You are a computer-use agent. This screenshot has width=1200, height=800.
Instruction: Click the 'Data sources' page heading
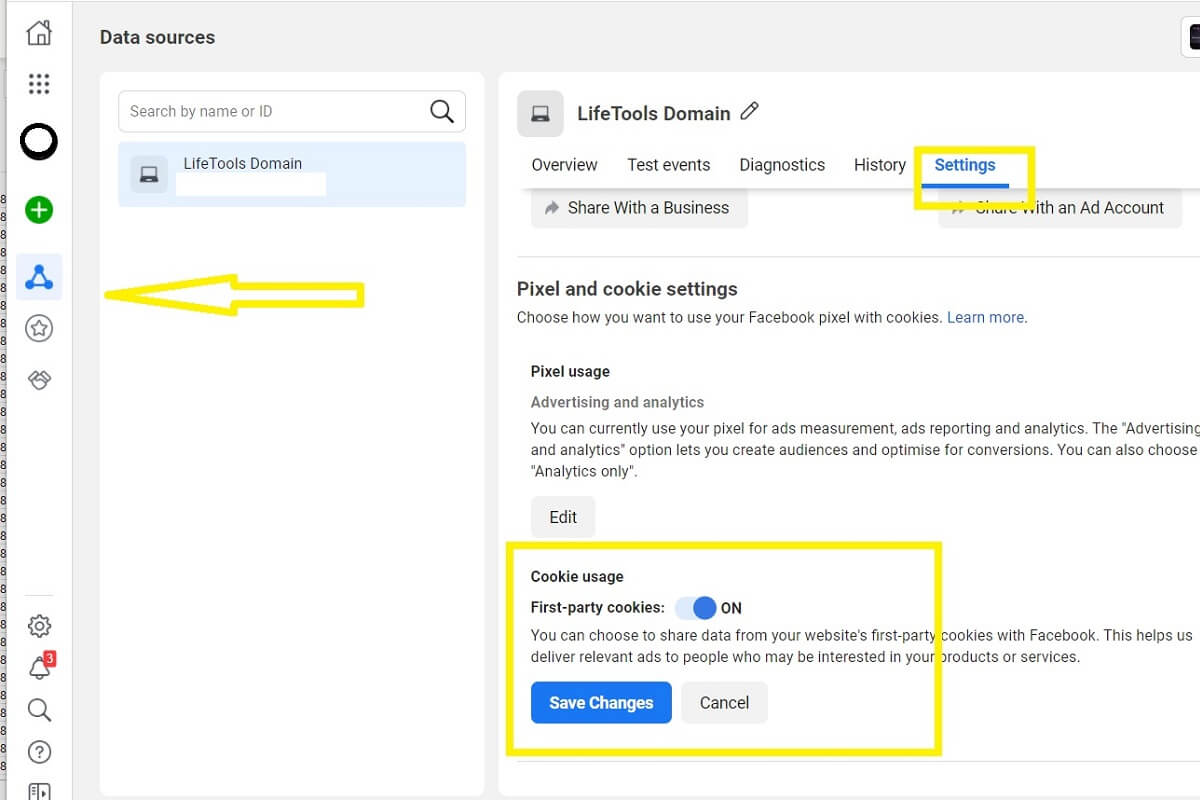click(x=157, y=37)
